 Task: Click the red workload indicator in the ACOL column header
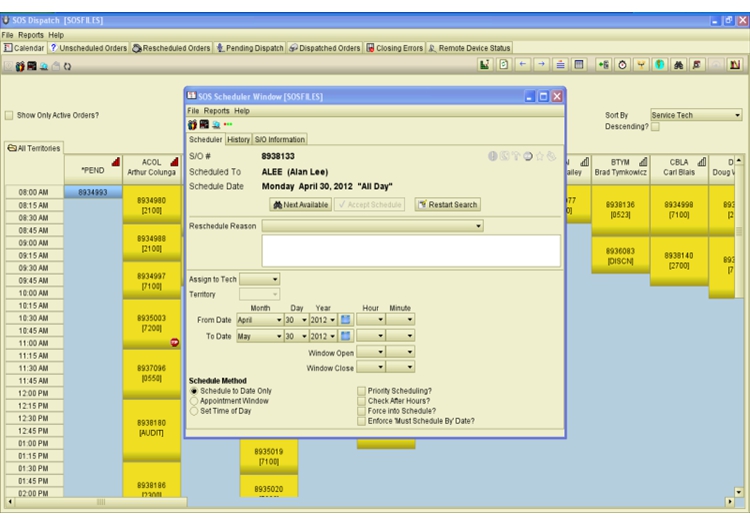pos(175,162)
